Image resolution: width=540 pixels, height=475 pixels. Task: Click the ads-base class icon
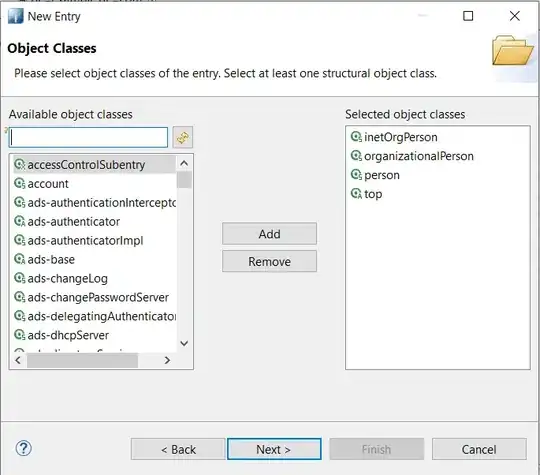(x=20, y=259)
